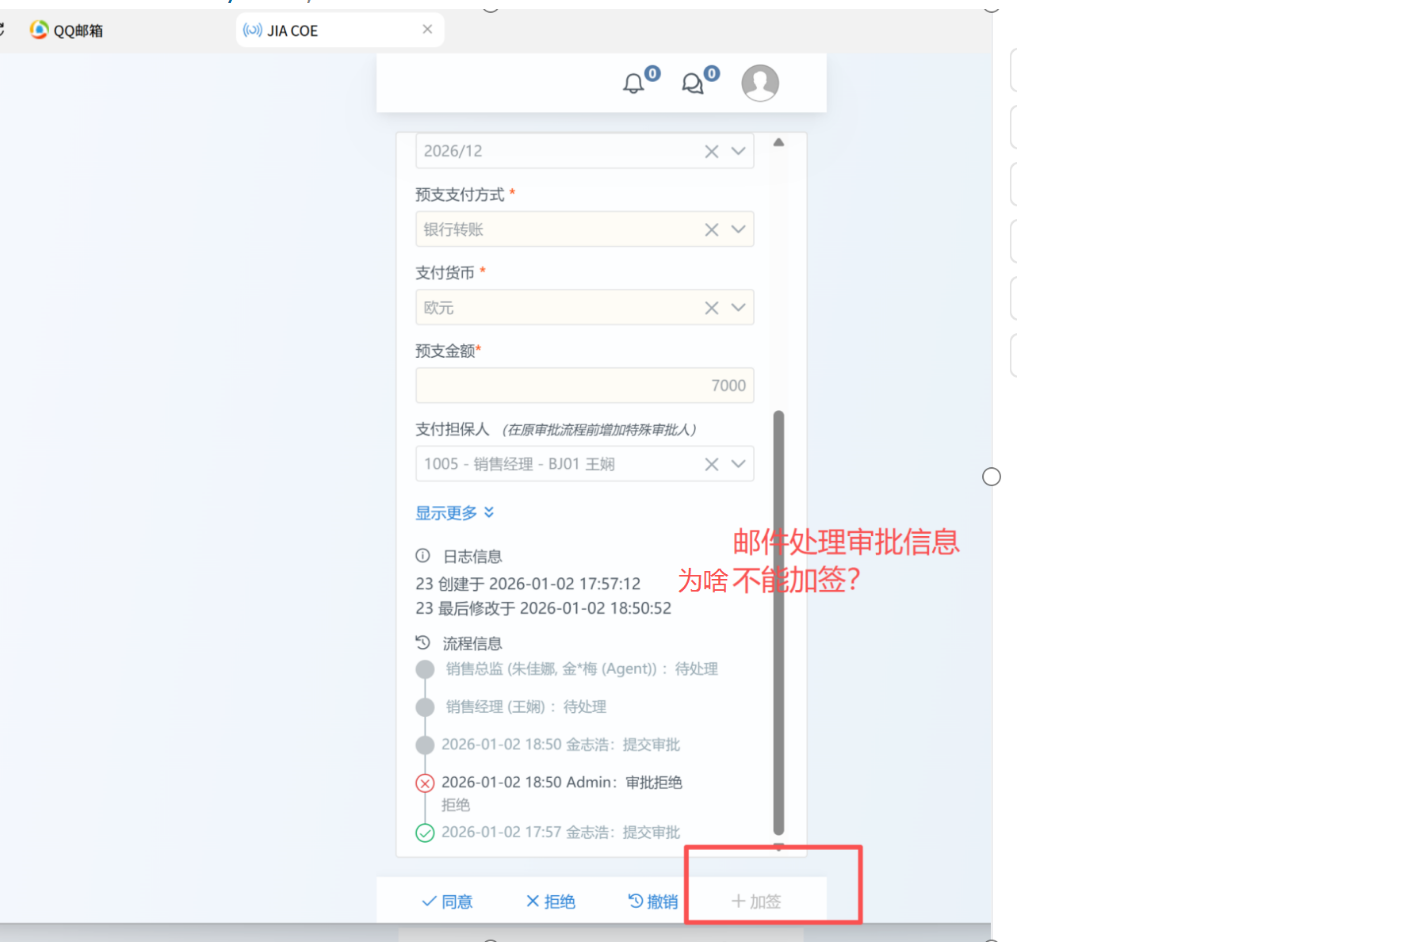Click the 拒绝 reject button
Viewport: 1414px width, 942px height.
tap(551, 901)
